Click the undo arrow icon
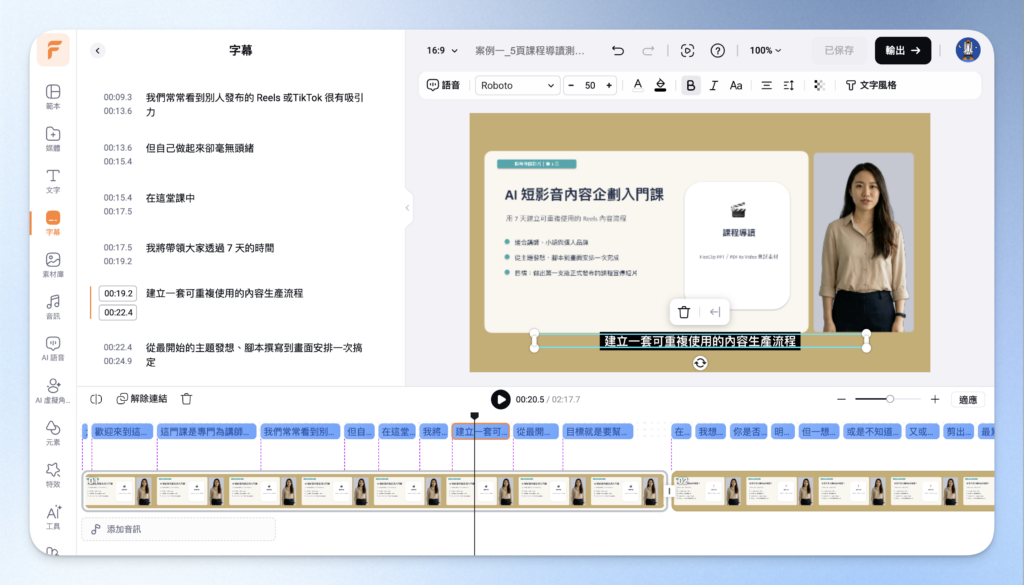 [x=618, y=50]
